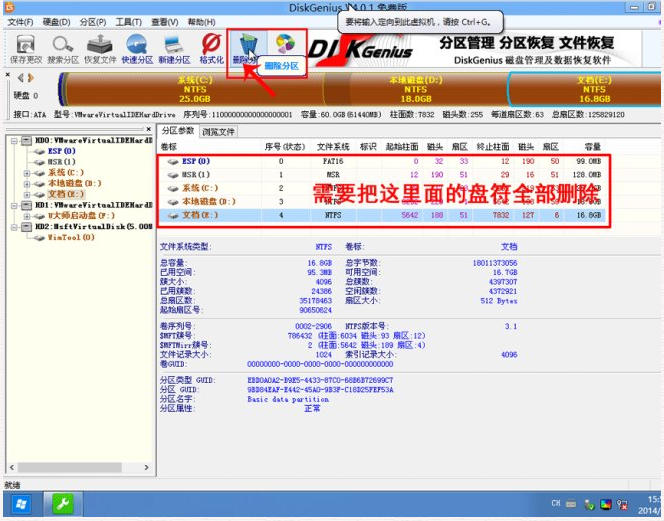Image resolution: width=664 pixels, height=521 pixels.
Task: Click the colorful pie chart toolbar icon
Action: [285, 43]
